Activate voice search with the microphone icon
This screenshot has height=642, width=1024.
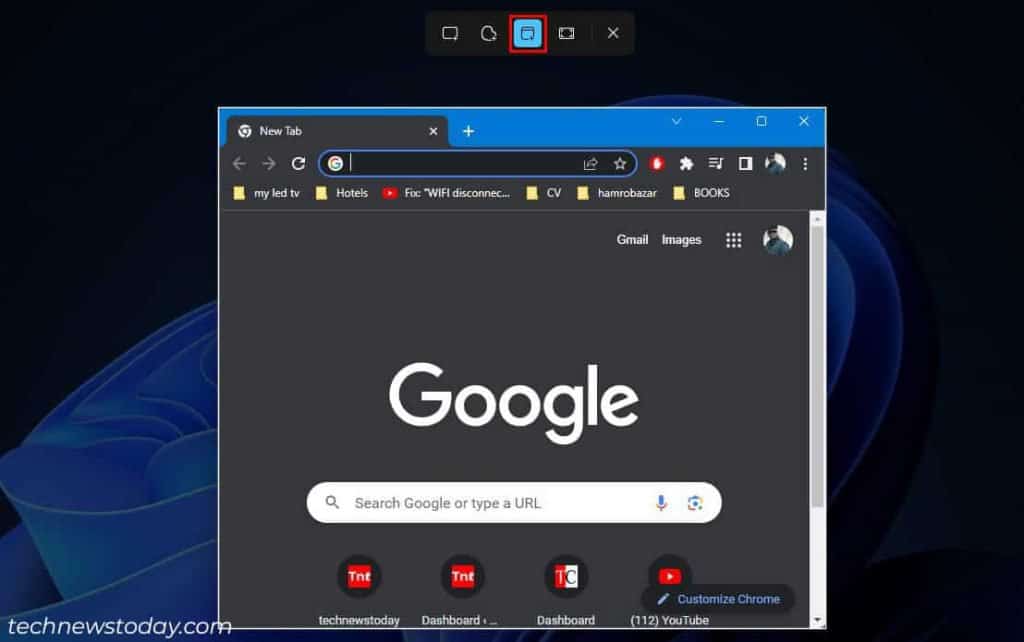[x=661, y=503]
